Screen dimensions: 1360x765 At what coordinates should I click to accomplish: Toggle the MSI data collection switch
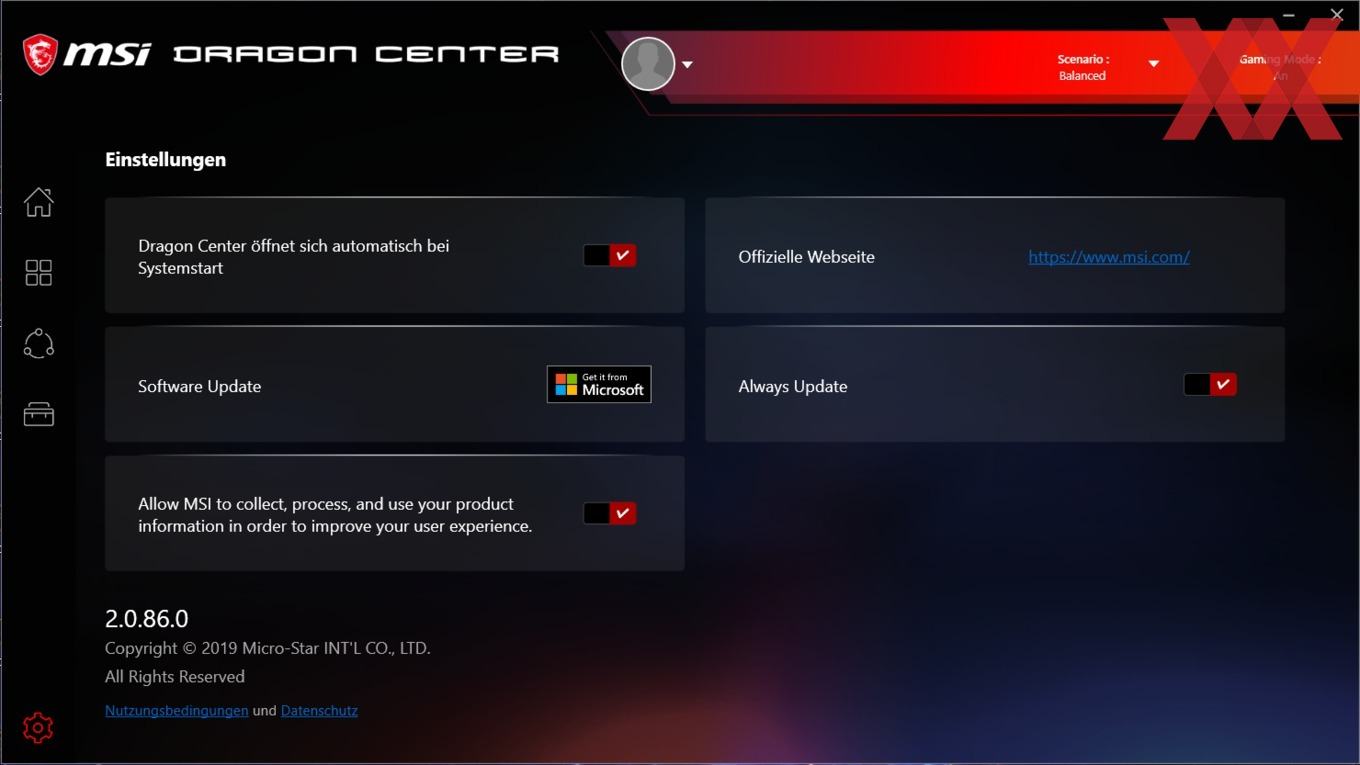tap(610, 514)
